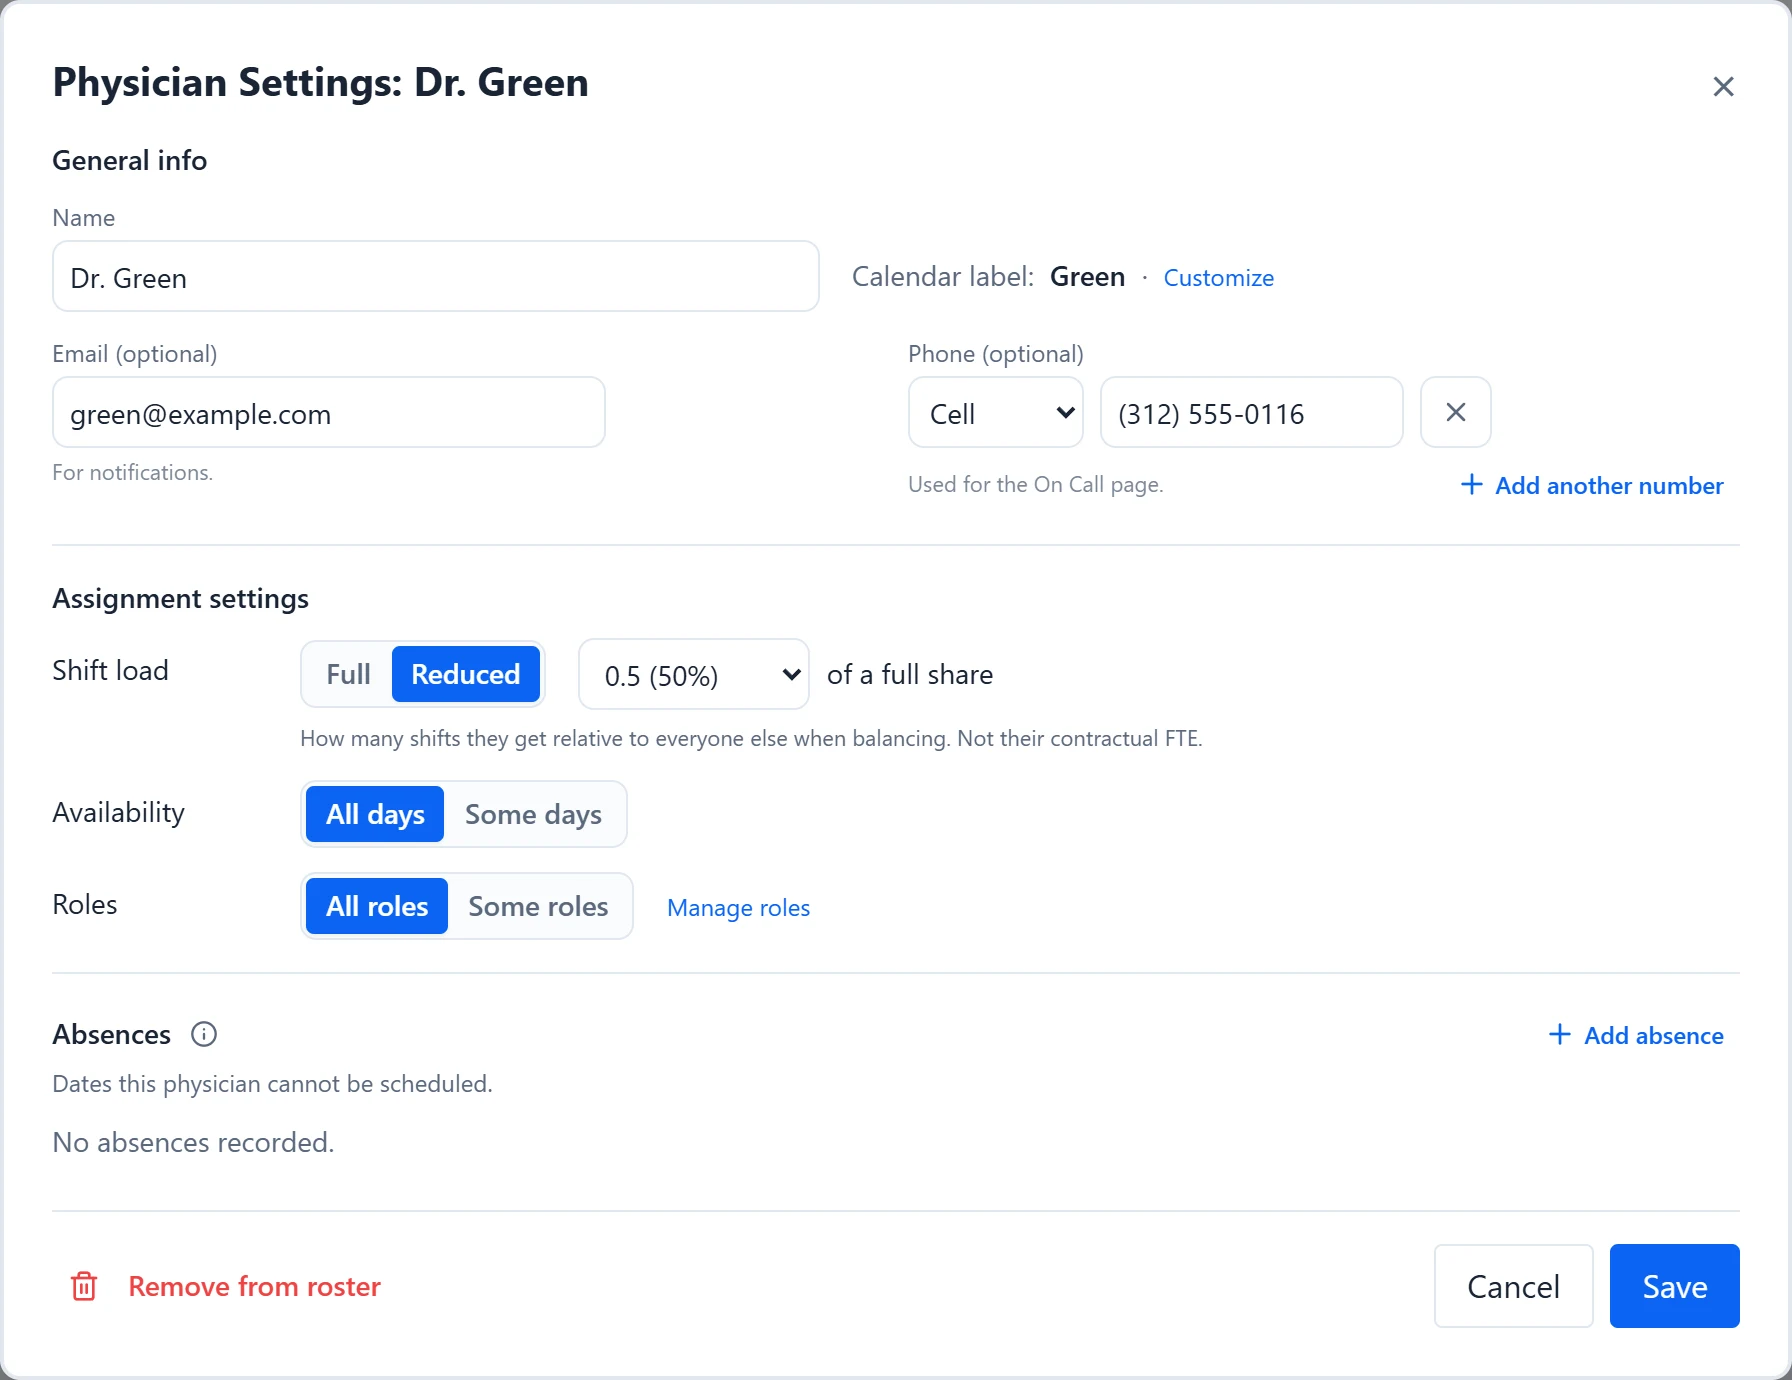Remove the phone number with X button

click(1456, 412)
